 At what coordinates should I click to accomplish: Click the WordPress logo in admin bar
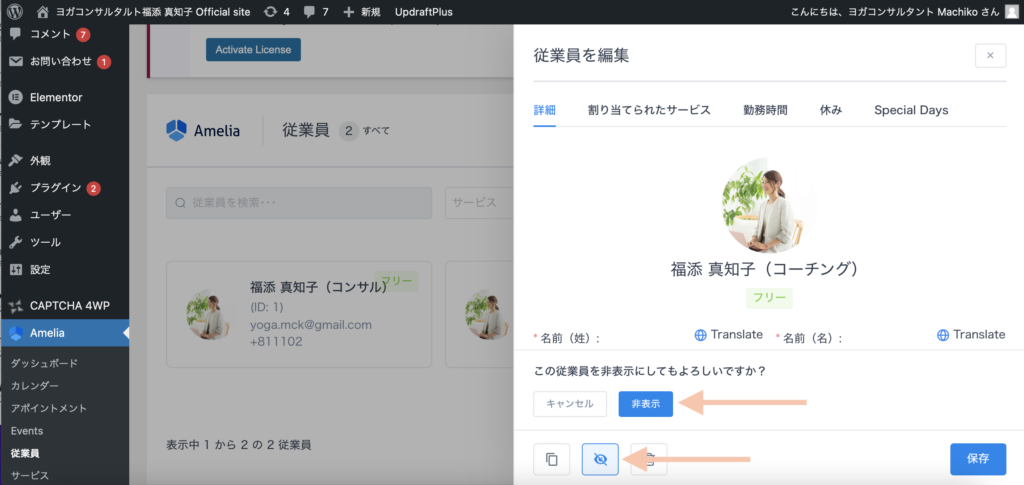[x=14, y=12]
